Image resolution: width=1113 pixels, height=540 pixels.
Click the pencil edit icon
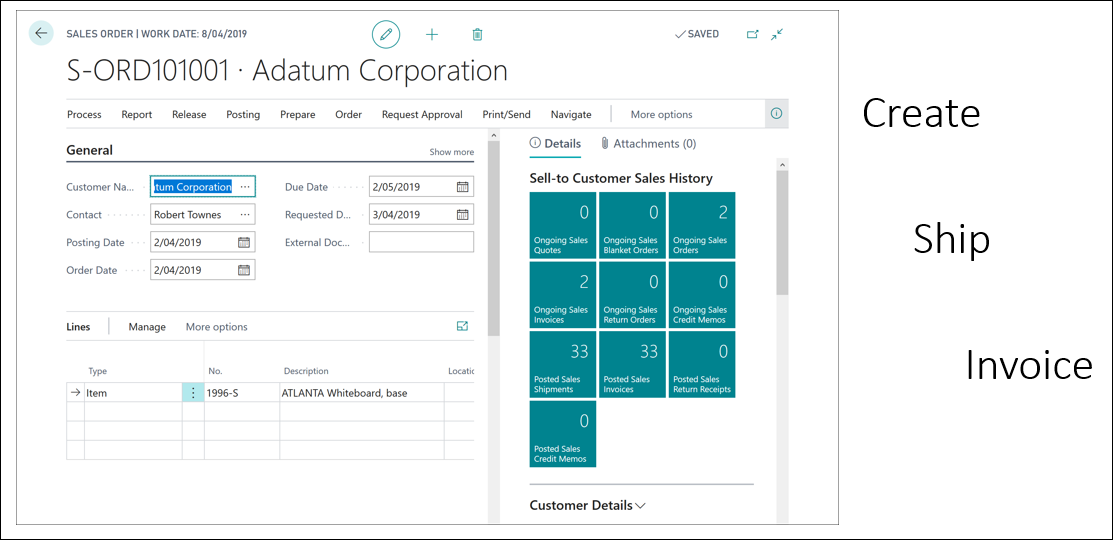[386, 34]
